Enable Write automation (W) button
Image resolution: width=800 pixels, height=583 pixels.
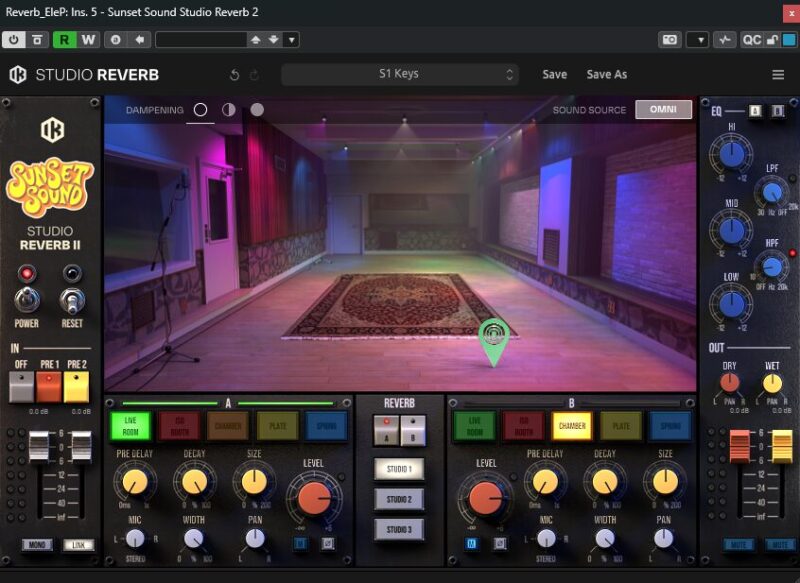[x=88, y=40]
